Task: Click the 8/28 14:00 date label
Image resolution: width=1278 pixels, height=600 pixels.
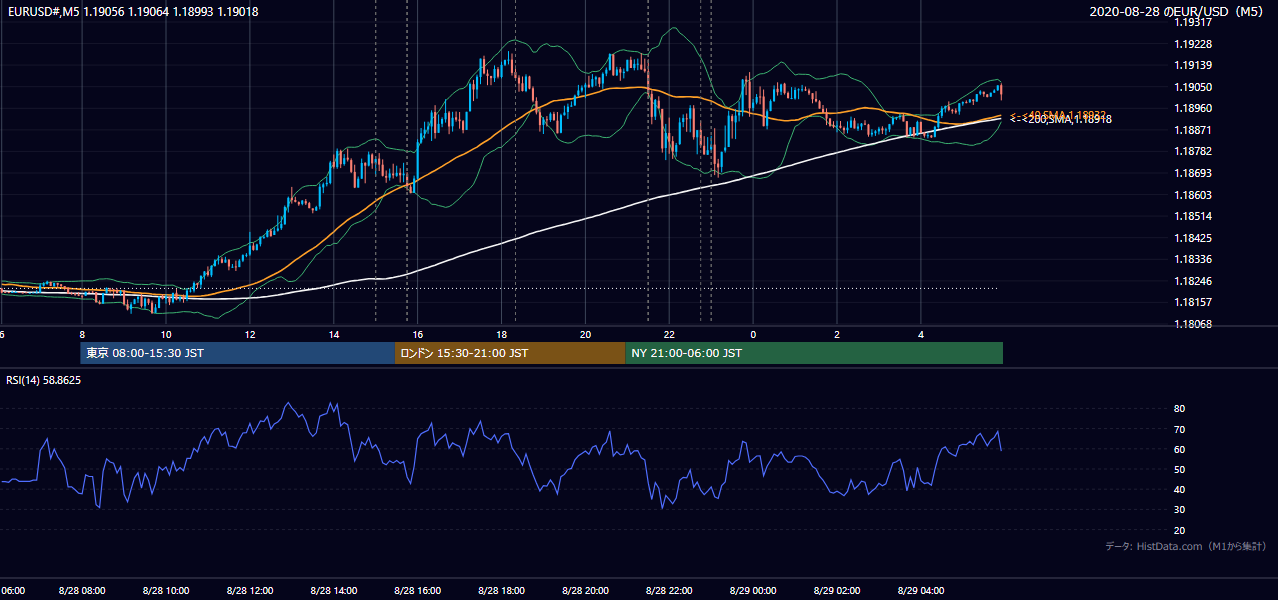Action: (x=334, y=591)
